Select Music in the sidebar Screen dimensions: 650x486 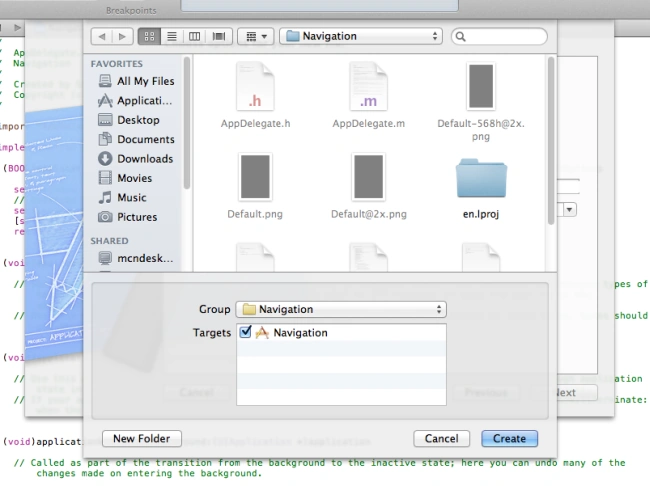(122, 197)
